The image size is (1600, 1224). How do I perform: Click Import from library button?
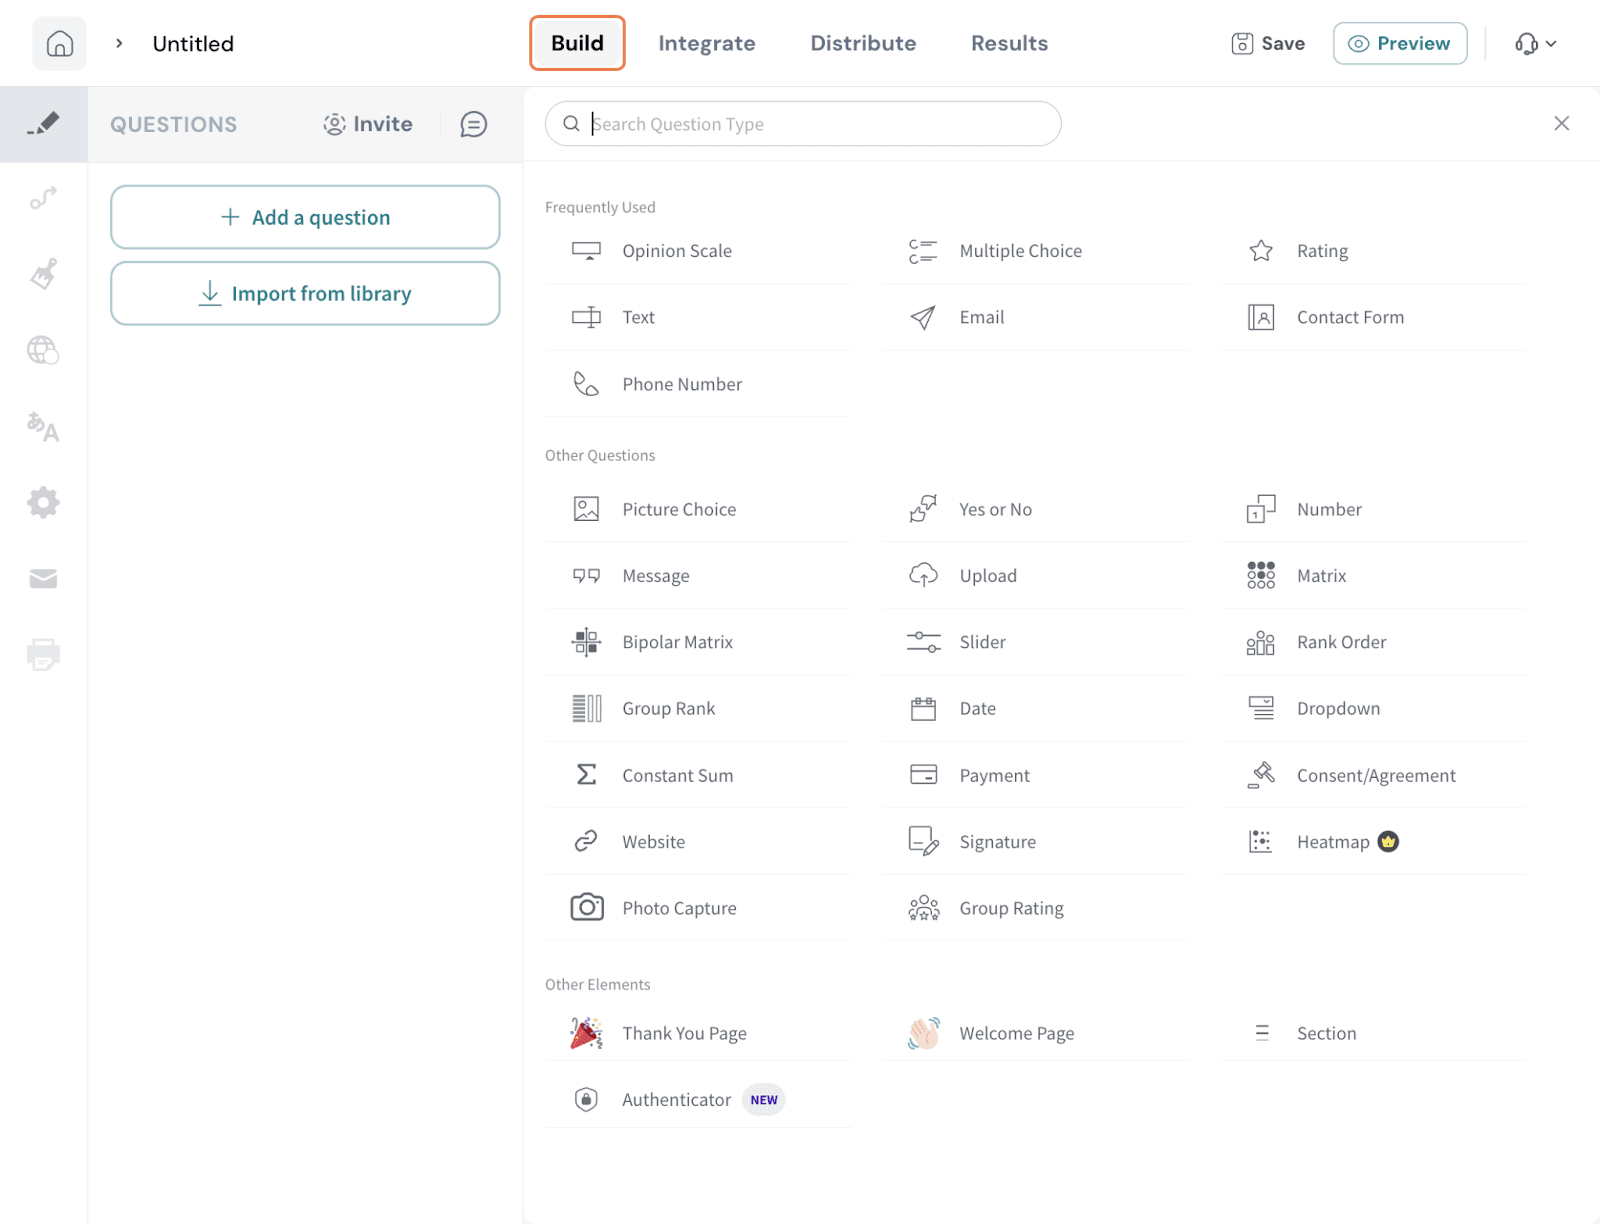tap(305, 294)
